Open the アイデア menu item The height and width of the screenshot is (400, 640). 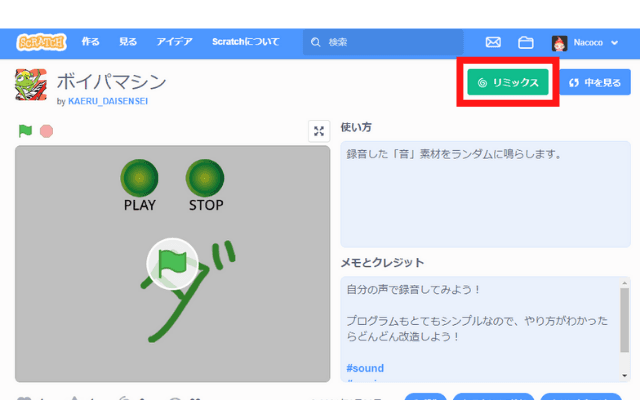[x=174, y=42]
